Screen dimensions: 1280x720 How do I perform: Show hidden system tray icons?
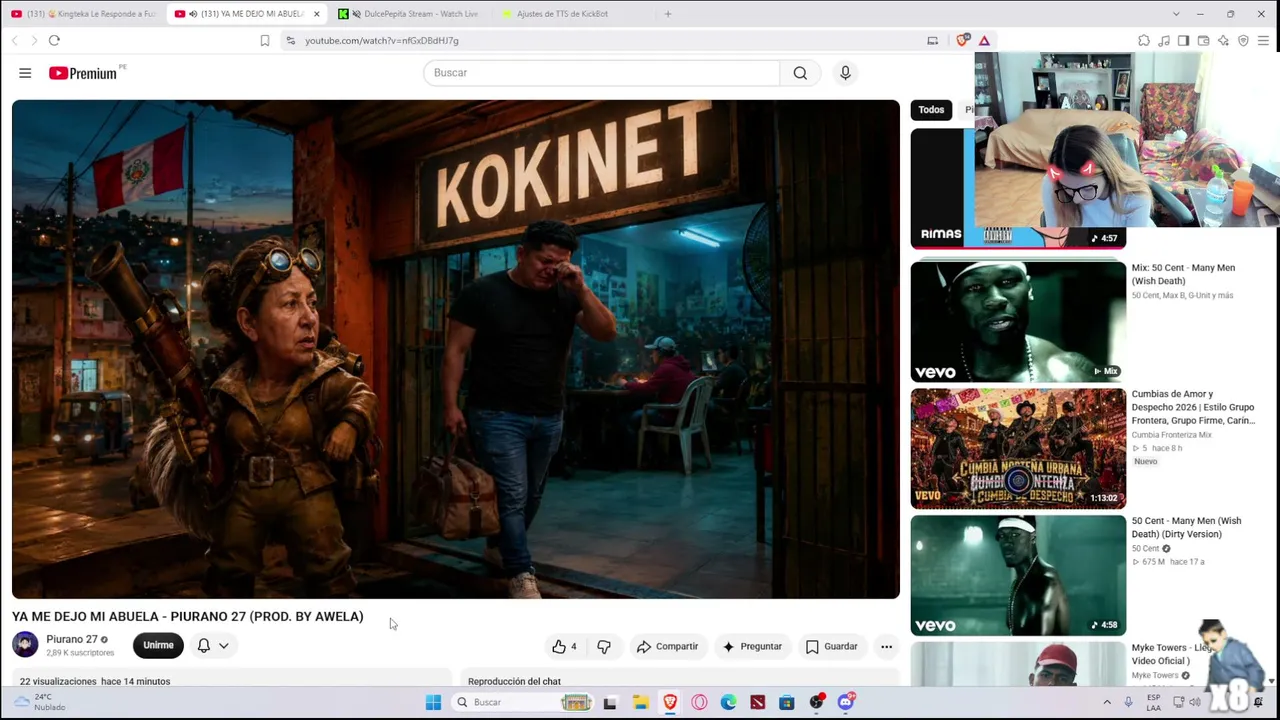pyautogui.click(x=1107, y=702)
